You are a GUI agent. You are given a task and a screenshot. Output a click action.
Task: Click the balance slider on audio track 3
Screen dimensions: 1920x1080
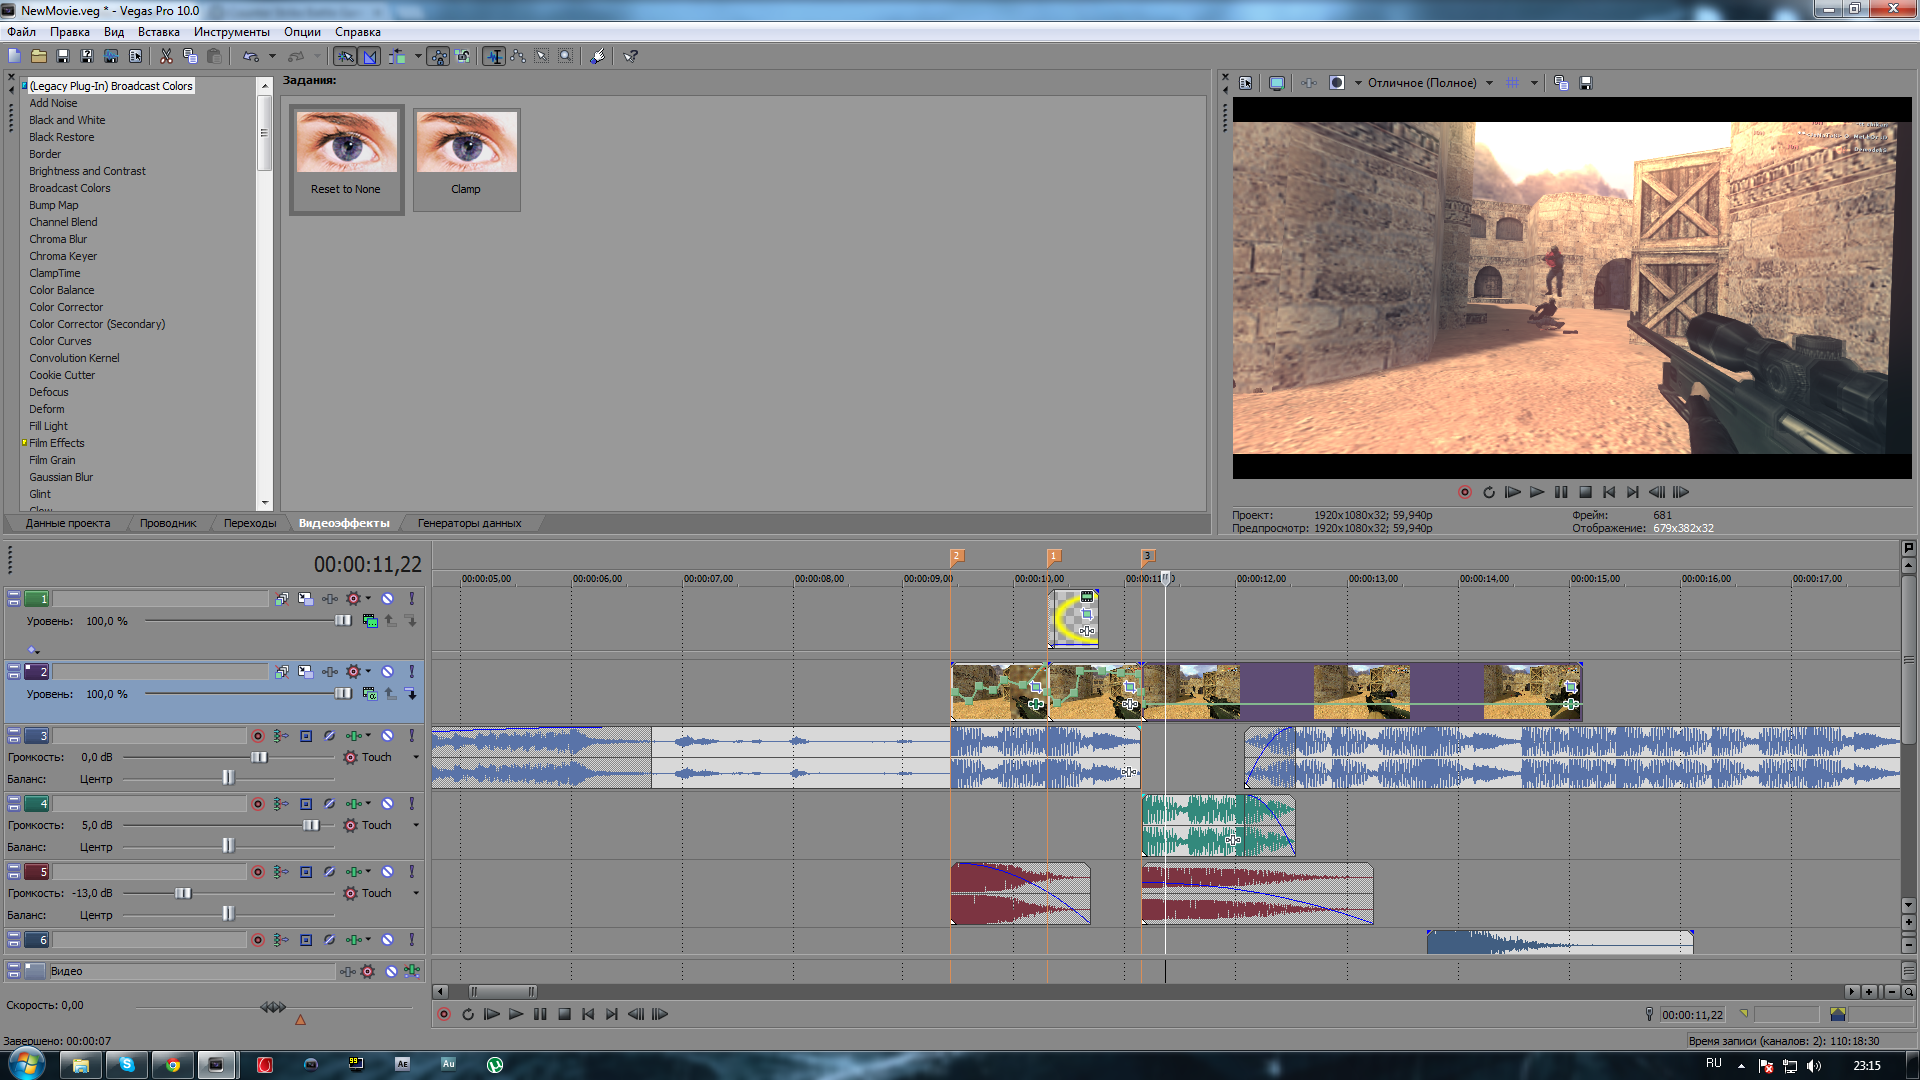click(228, 778)
